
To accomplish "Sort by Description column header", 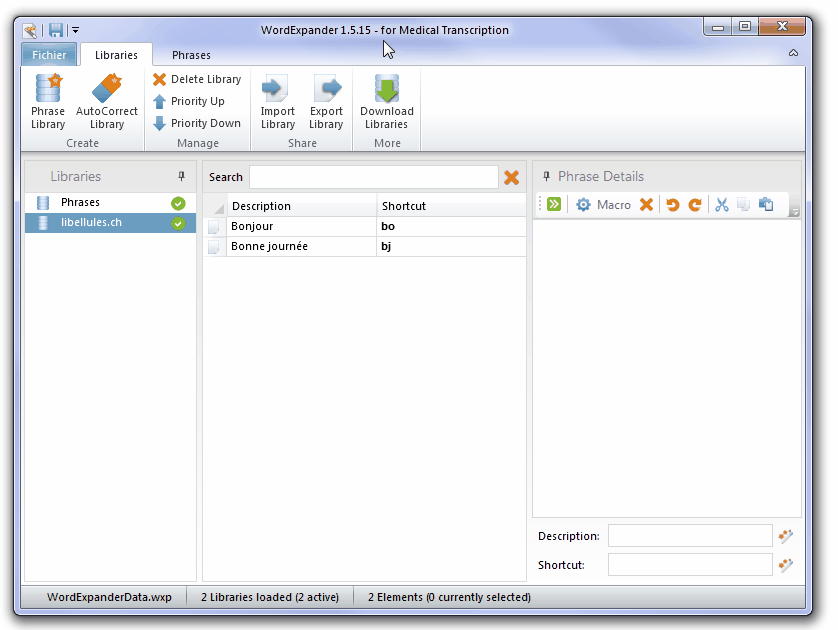I will [x=302, y=206].
